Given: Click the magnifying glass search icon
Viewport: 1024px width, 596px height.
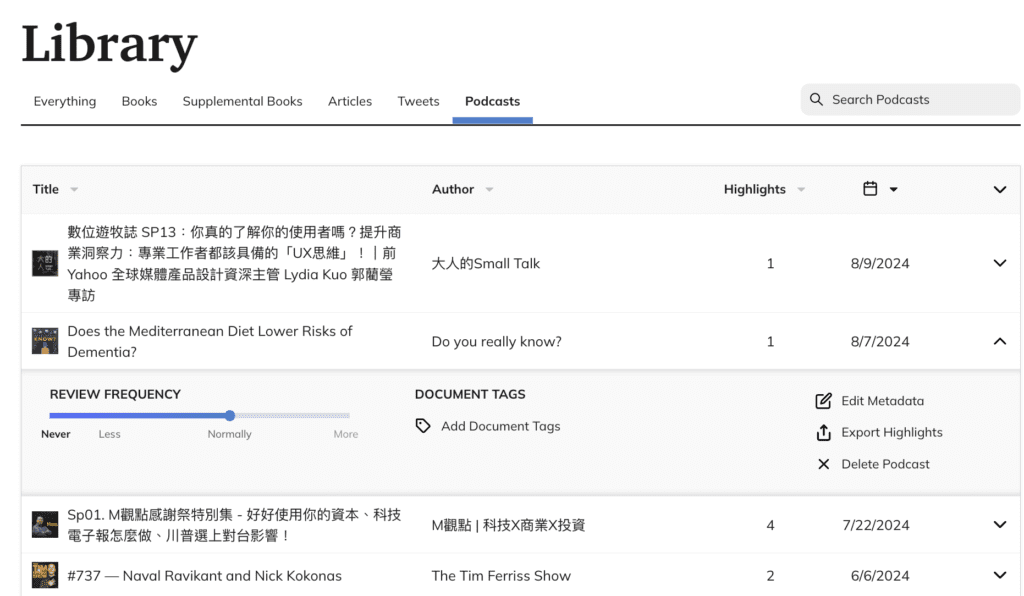Looking at the screenshot, I should (x=817, y=100).
